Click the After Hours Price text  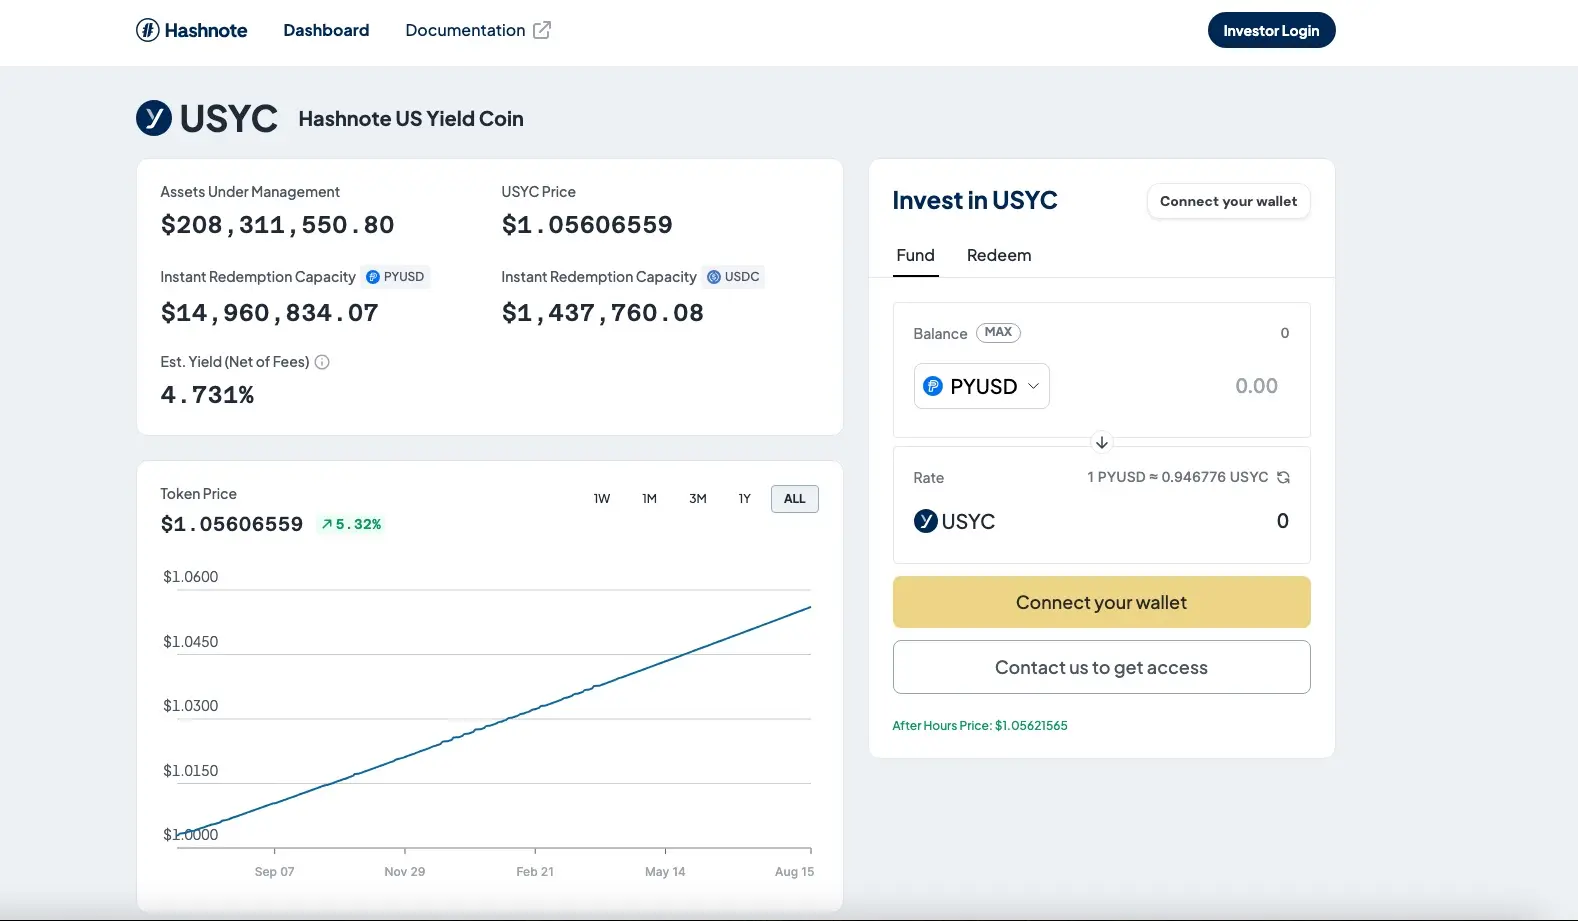click(980, 726)
